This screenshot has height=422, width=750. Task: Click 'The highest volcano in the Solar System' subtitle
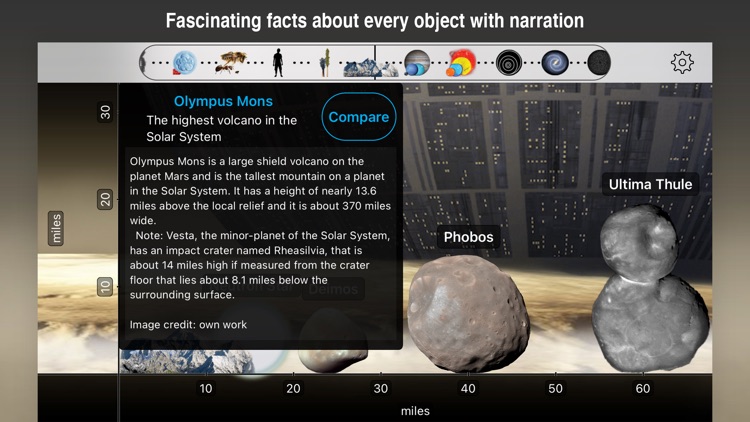click(x=221, y=128)
